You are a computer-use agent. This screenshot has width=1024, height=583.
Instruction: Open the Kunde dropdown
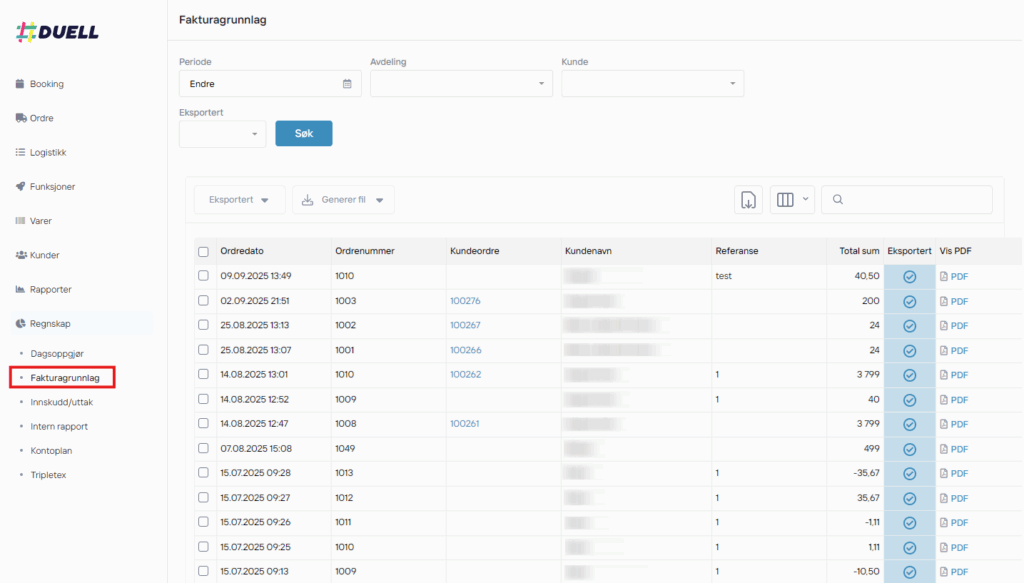pyautogui.click(x=652, y=84)
